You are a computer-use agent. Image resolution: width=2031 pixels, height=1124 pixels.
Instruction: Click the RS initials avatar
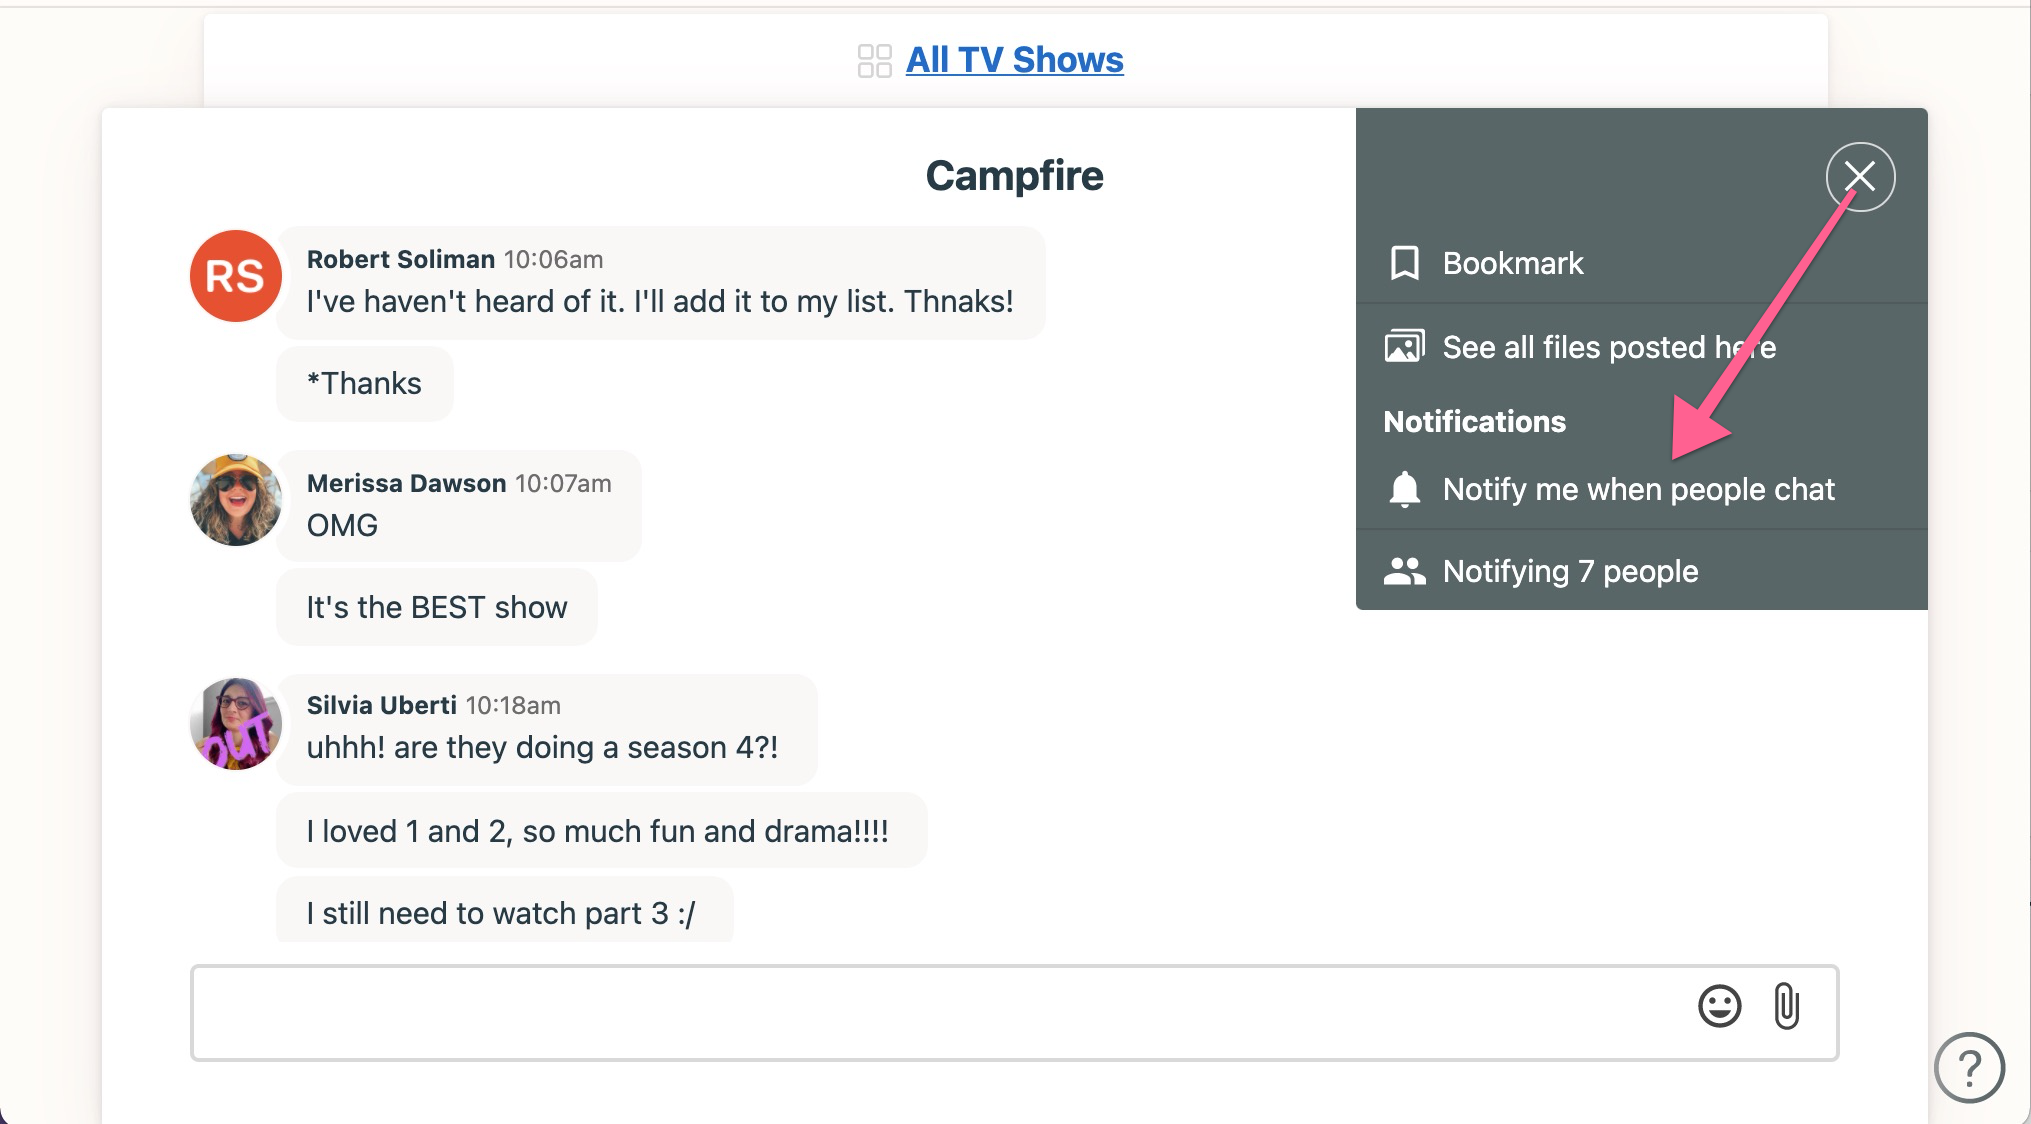coord(235,276)
